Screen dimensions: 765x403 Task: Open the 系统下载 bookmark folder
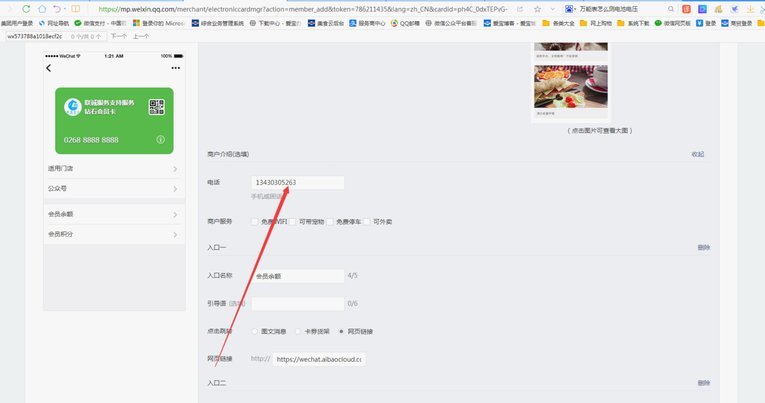tap(633, 23)
